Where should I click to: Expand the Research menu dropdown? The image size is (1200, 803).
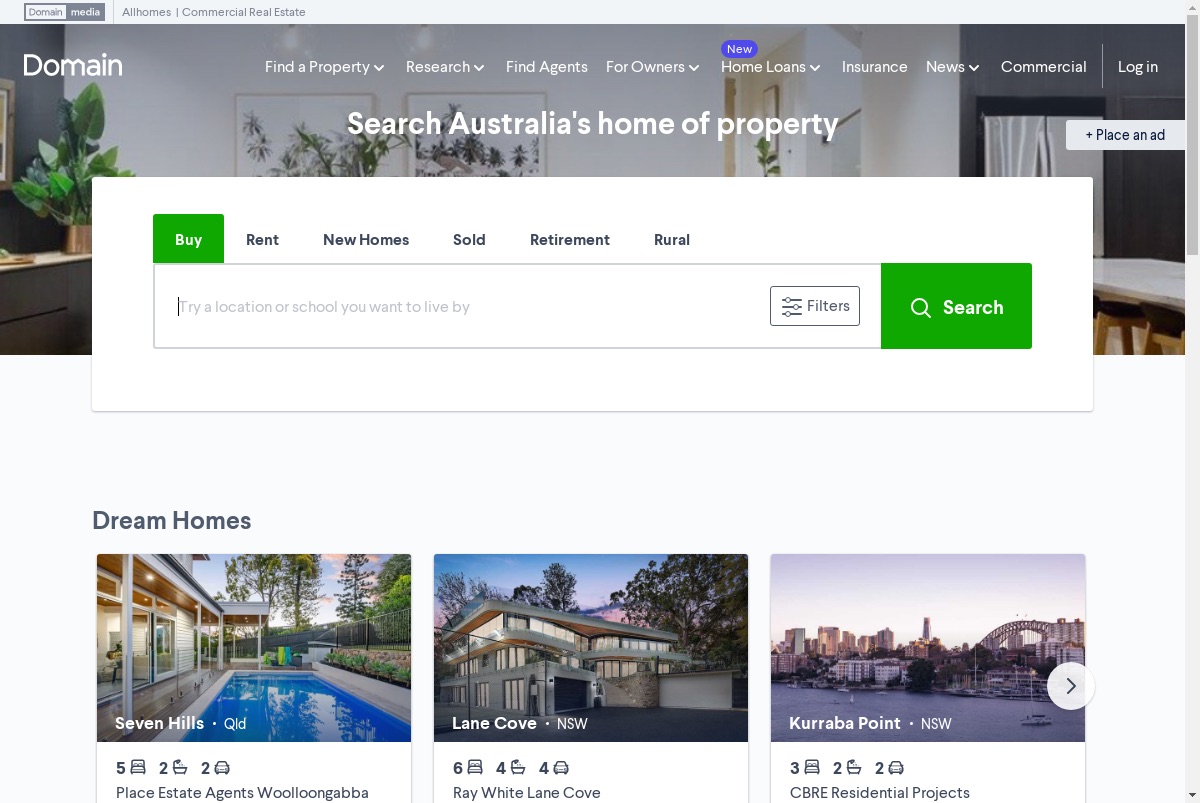pos(445,67)
